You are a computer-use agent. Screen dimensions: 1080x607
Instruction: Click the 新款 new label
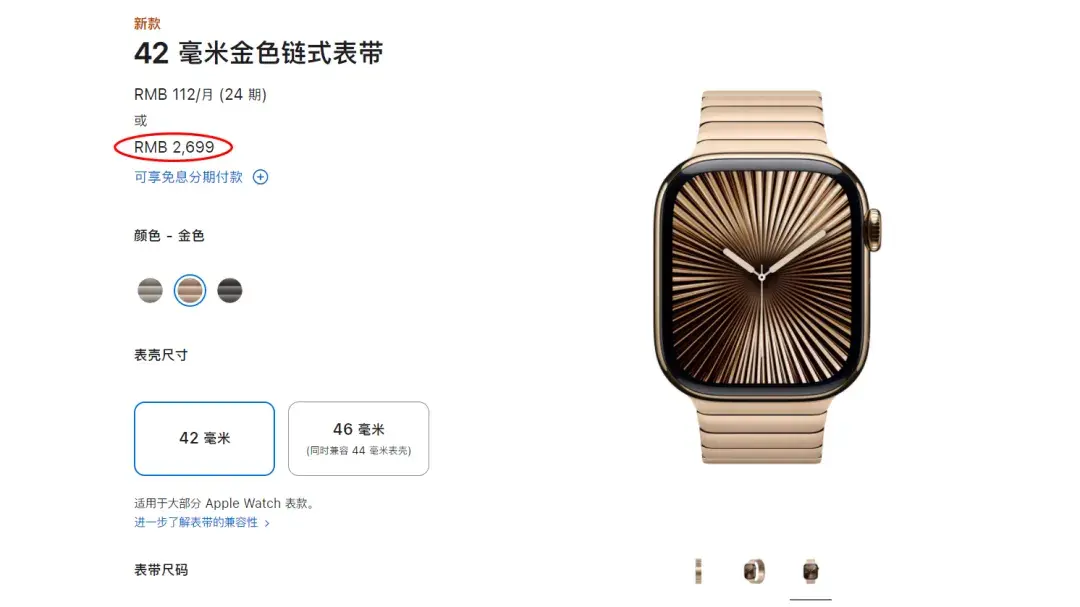point(147,23)
